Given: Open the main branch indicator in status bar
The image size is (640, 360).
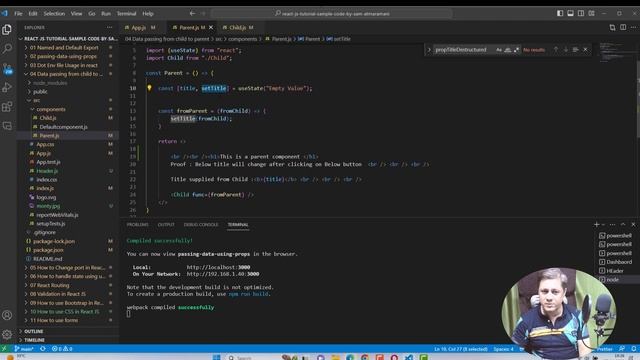Looking at the screenshot, I should [x=24, y=349].
